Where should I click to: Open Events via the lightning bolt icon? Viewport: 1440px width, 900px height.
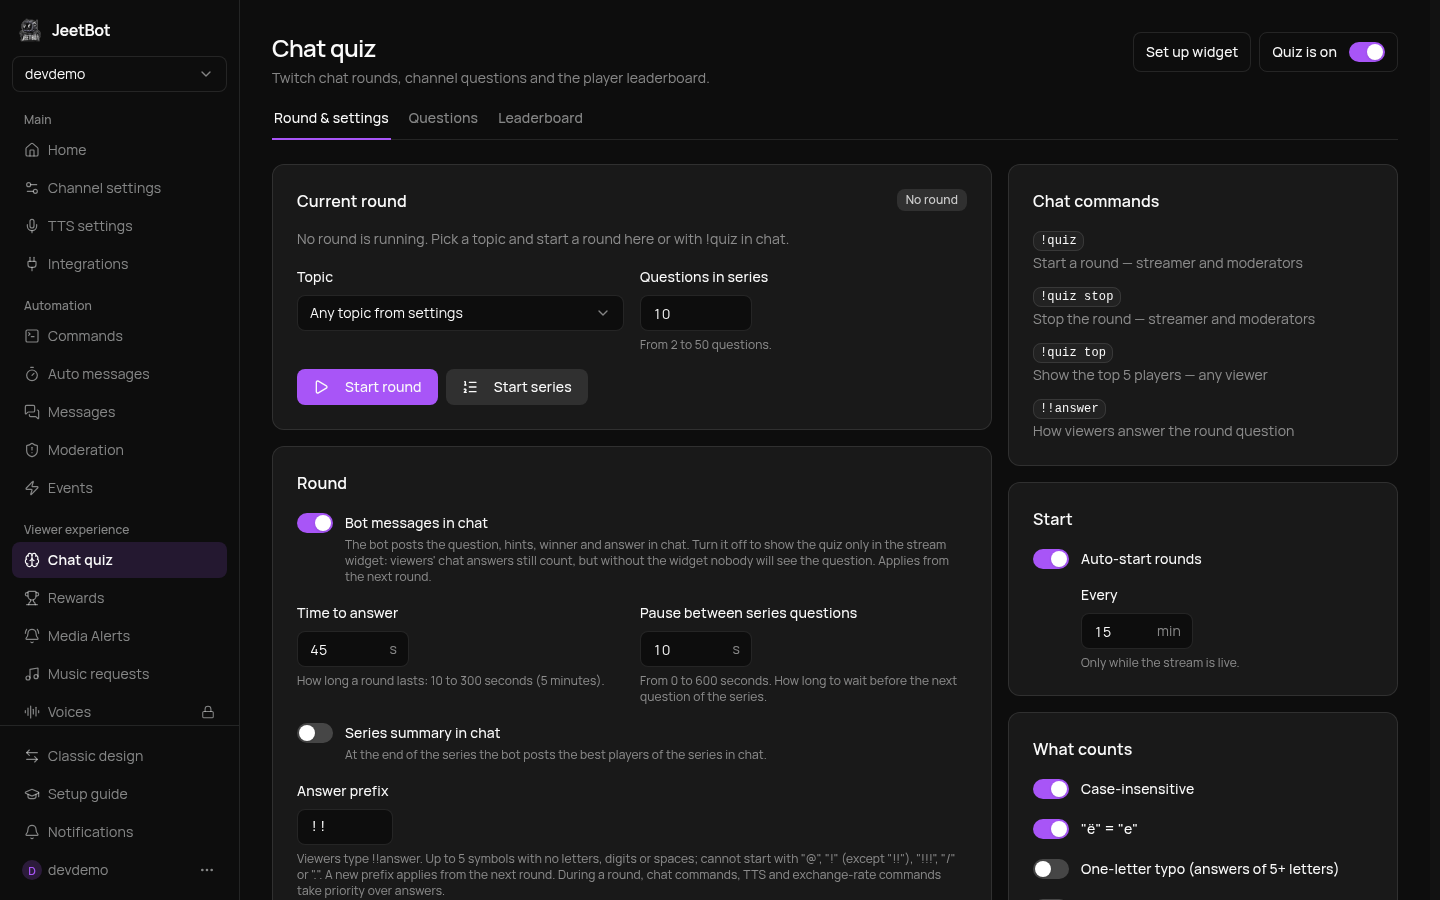coord(32,488)
